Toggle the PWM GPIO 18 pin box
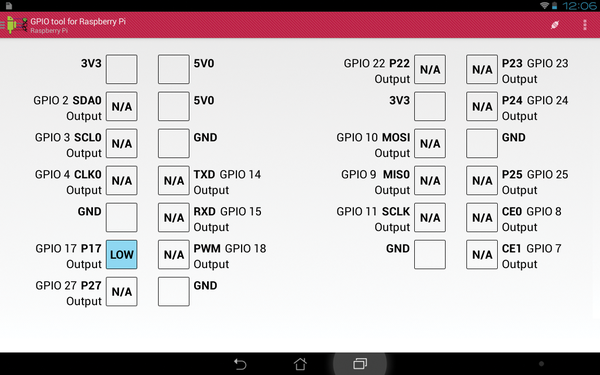This screenshot has height=375, width=600. pos(174,254)
